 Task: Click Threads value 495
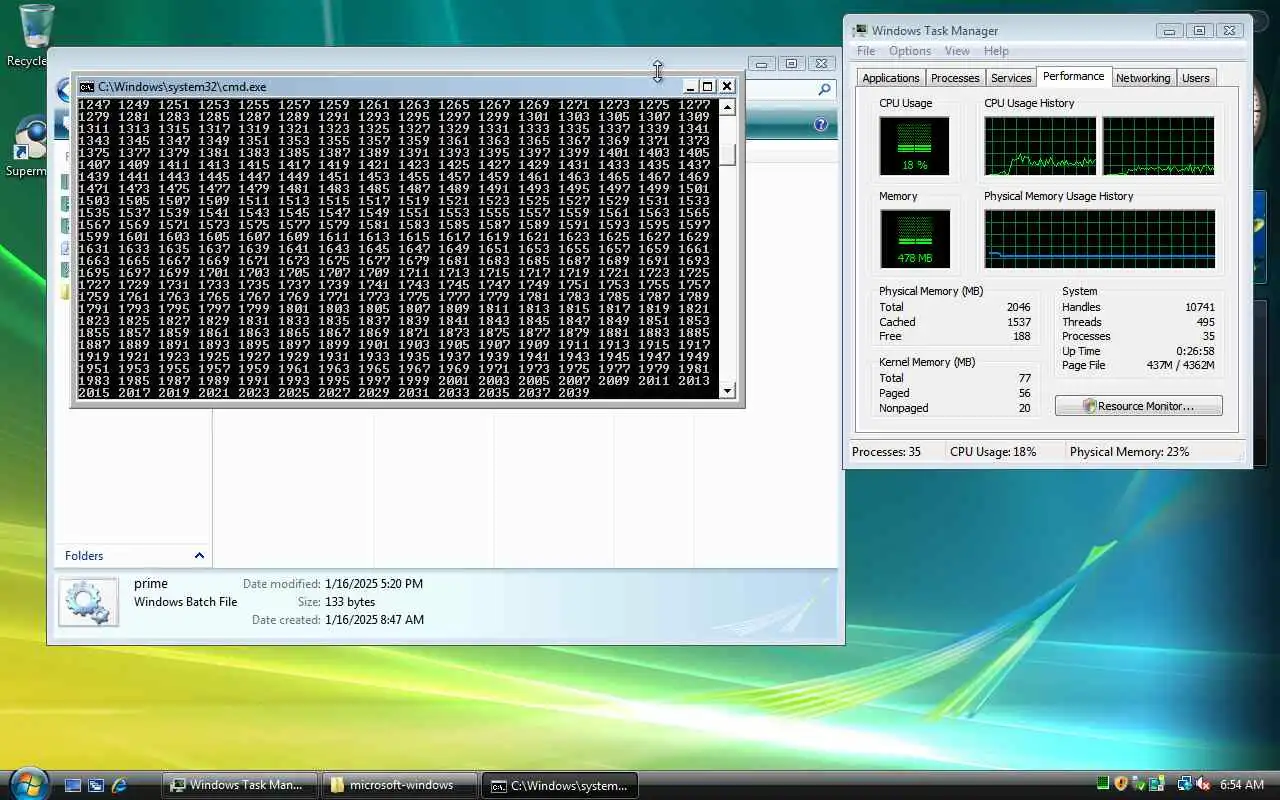click(1205, 322)
